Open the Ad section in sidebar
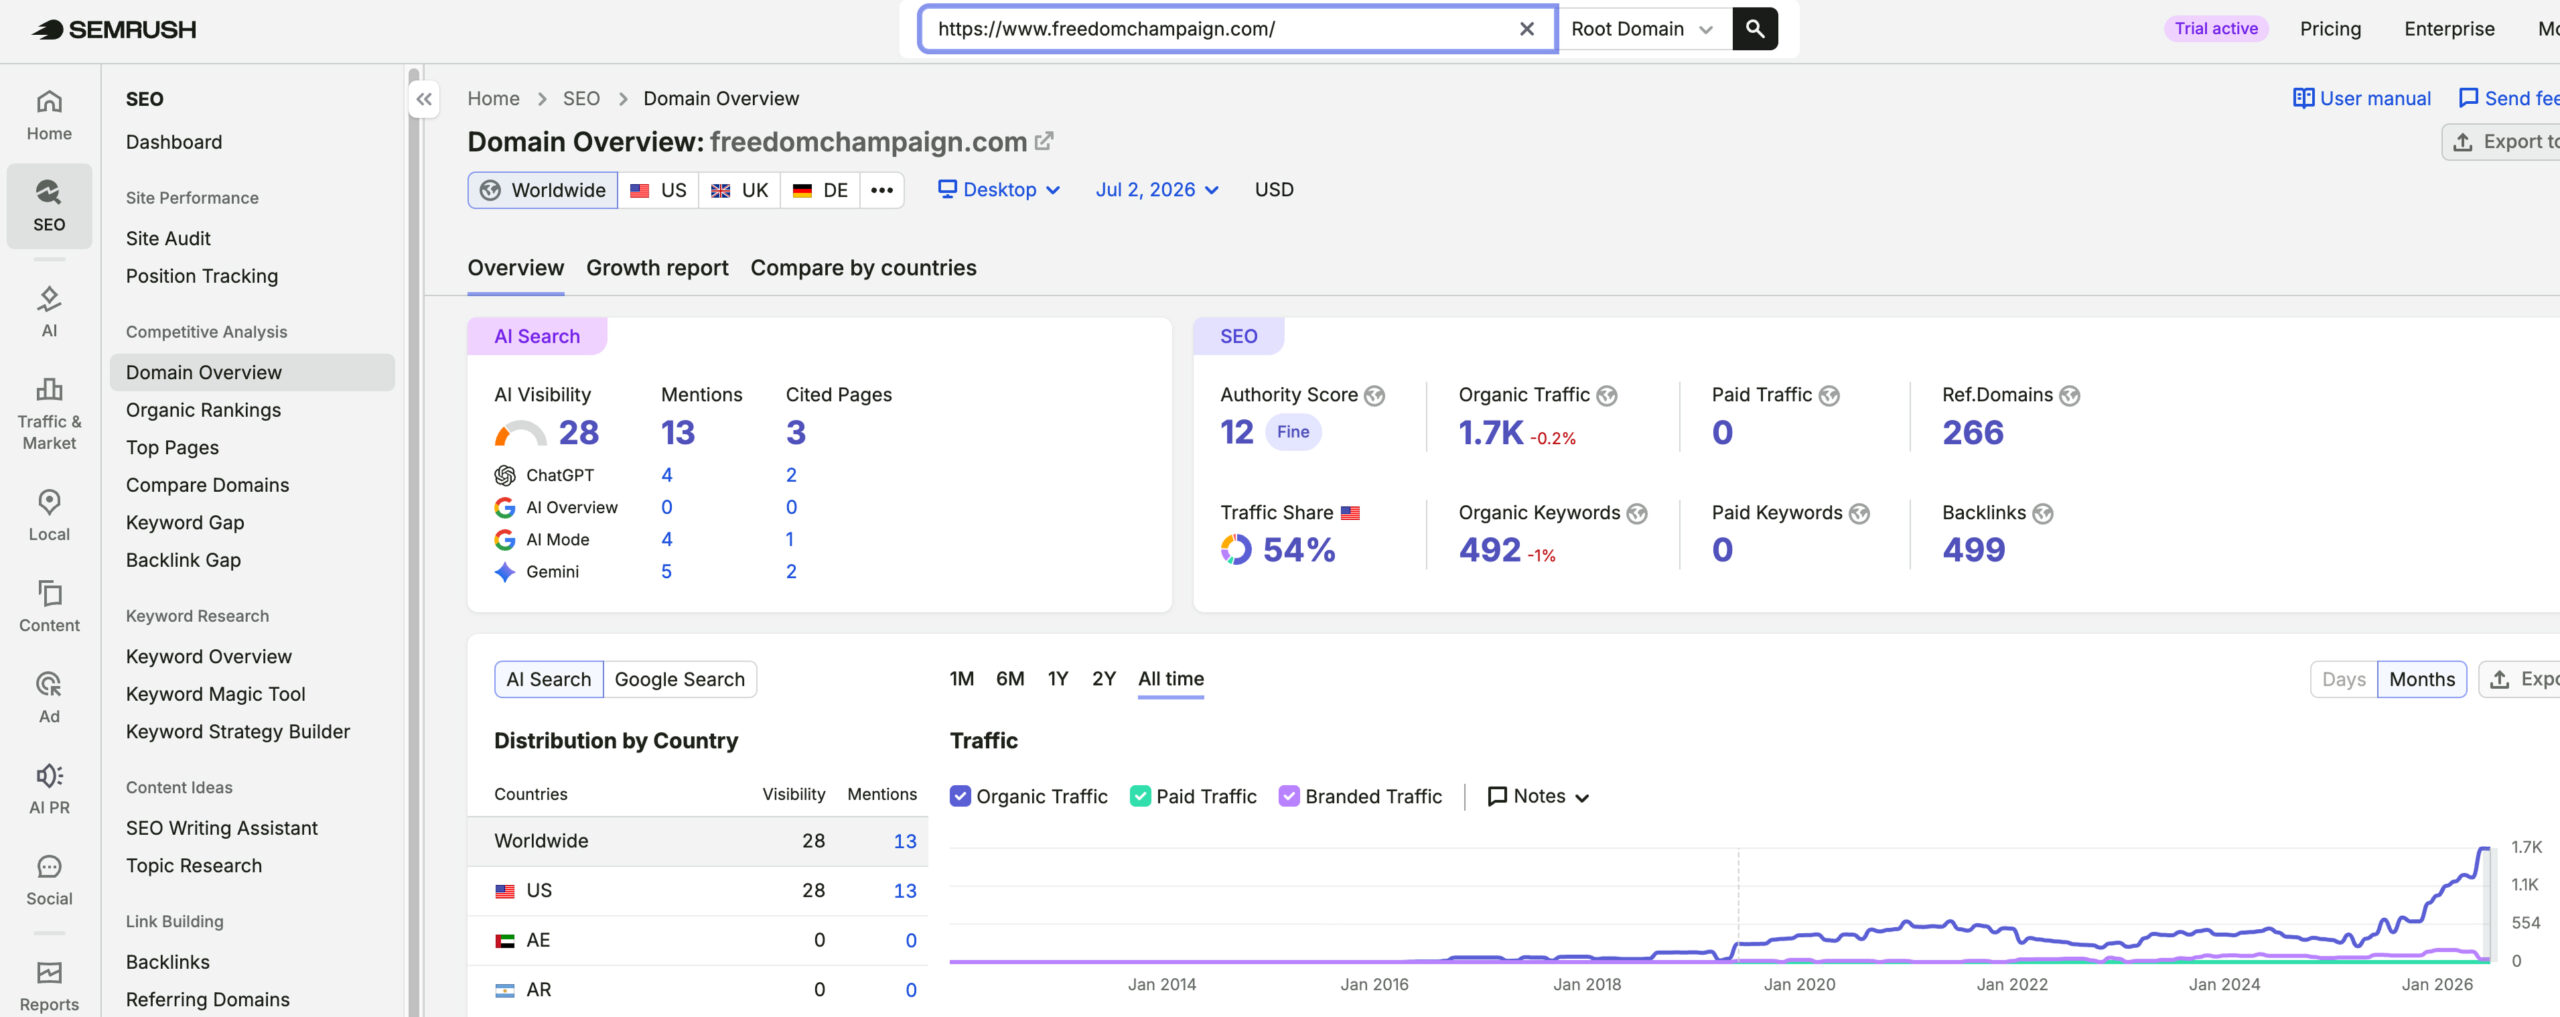2560x1017 pixels. (x=49, y=697)
